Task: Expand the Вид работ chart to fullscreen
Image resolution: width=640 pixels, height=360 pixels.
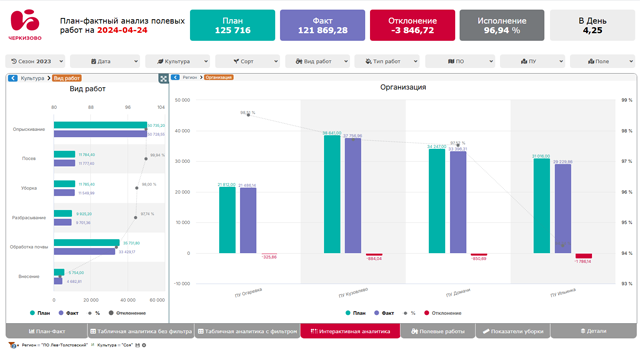Action: pos(163,79)
